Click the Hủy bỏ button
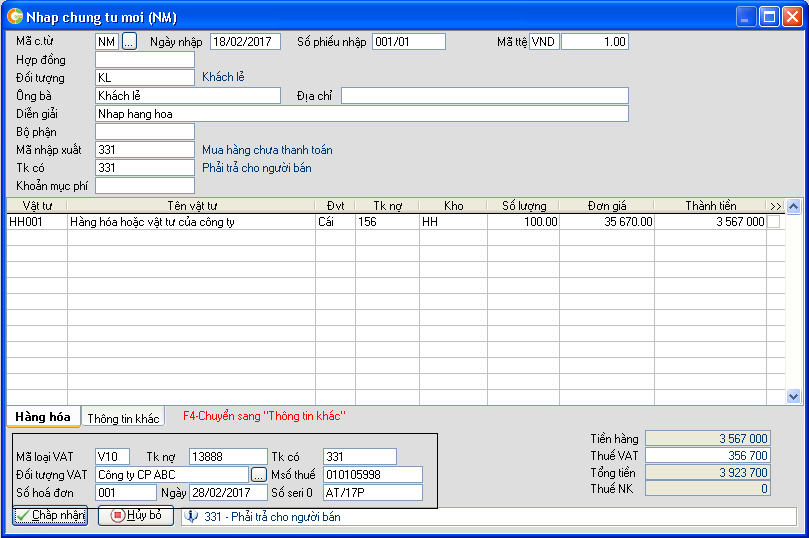 [136, 515]
